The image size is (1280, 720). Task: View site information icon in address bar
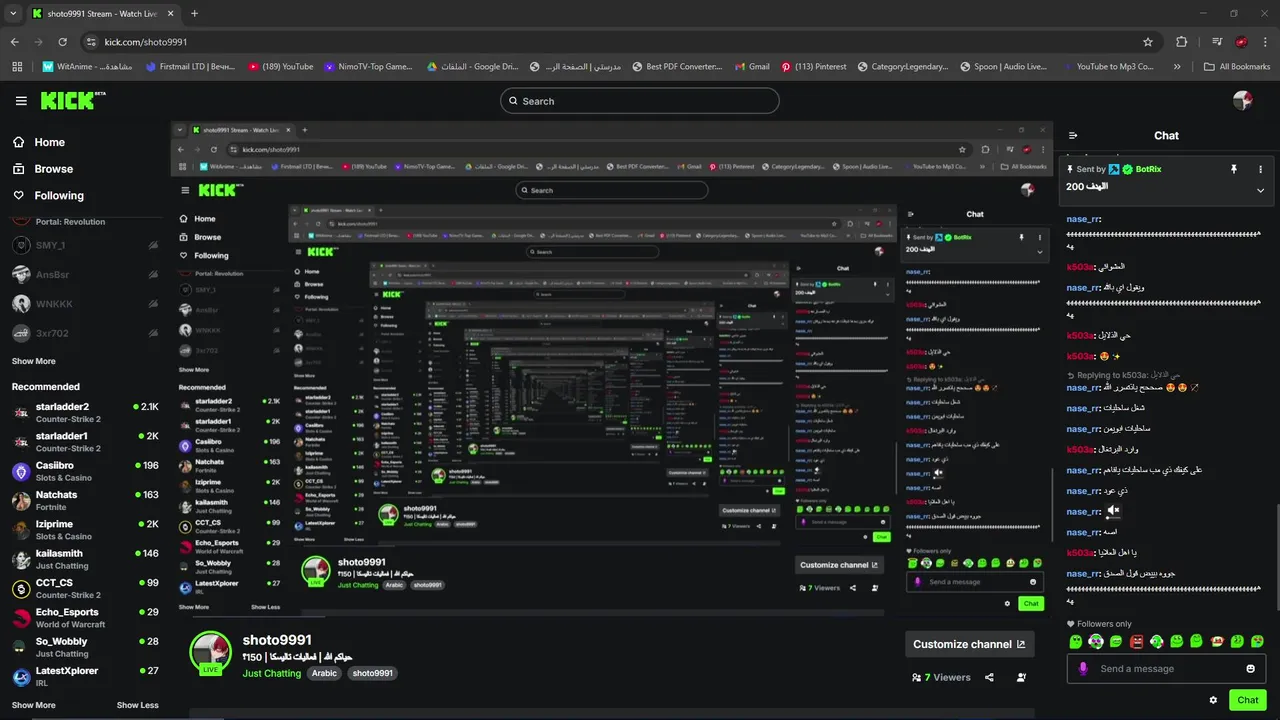coord(91,42)
